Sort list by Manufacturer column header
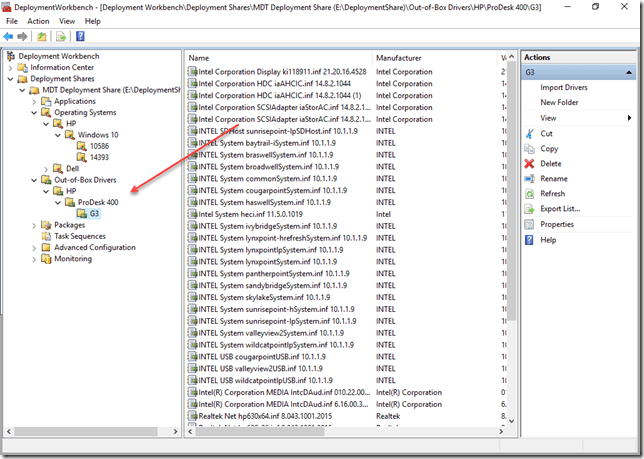Viewport: 644px width, 459px height. pos(400,58)
